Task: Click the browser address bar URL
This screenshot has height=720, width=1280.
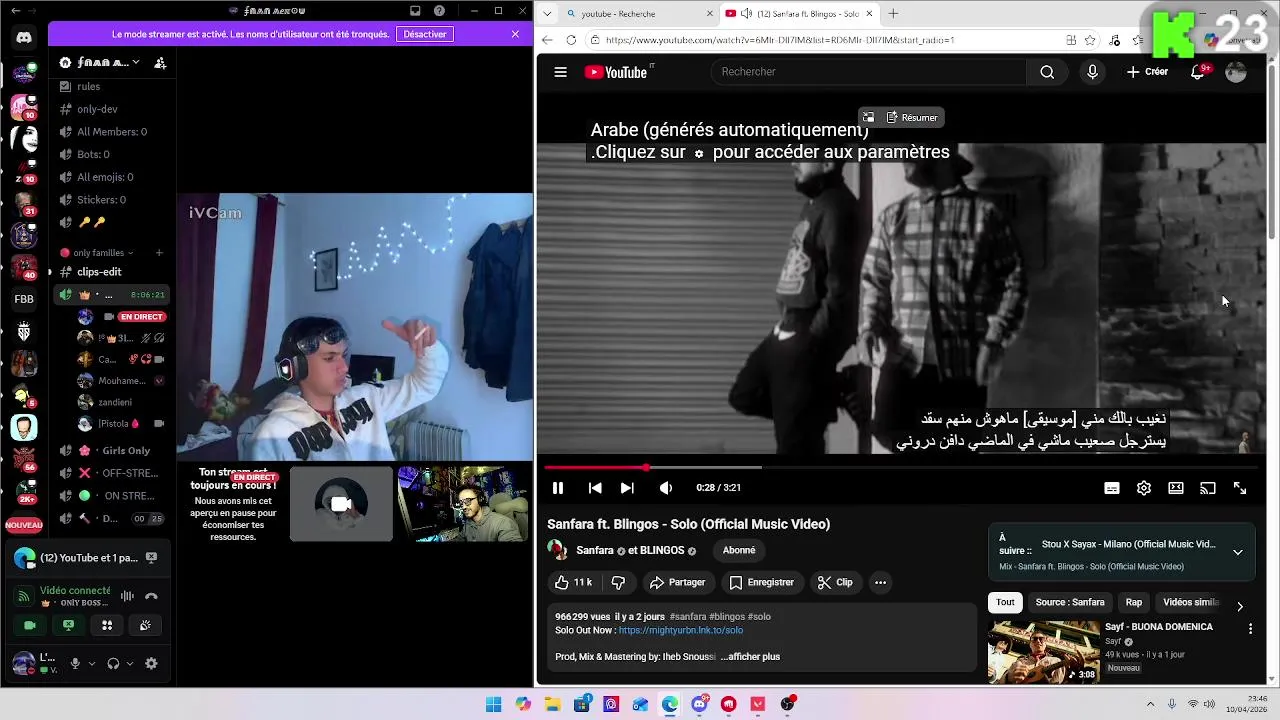Action: [780, 40]
